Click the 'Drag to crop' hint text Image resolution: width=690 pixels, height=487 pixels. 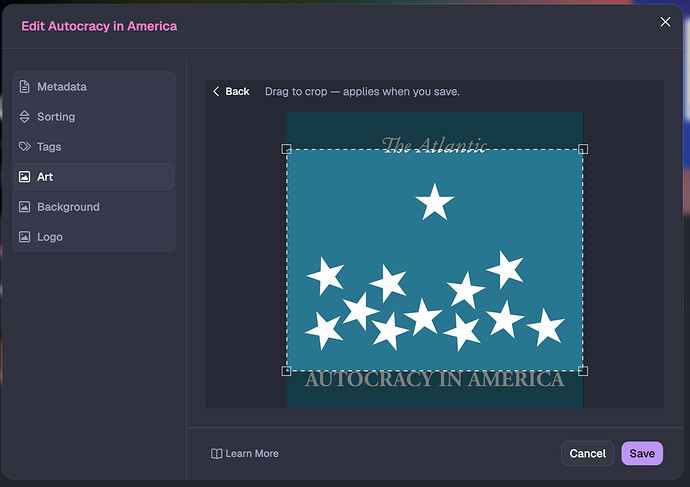point(362,92)
